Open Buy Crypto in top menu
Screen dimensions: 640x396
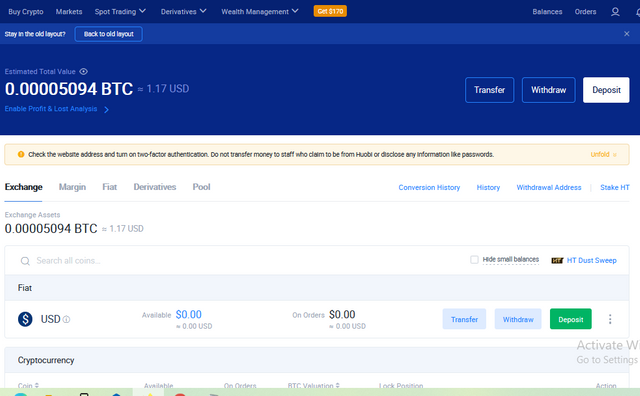coord(26,12)
